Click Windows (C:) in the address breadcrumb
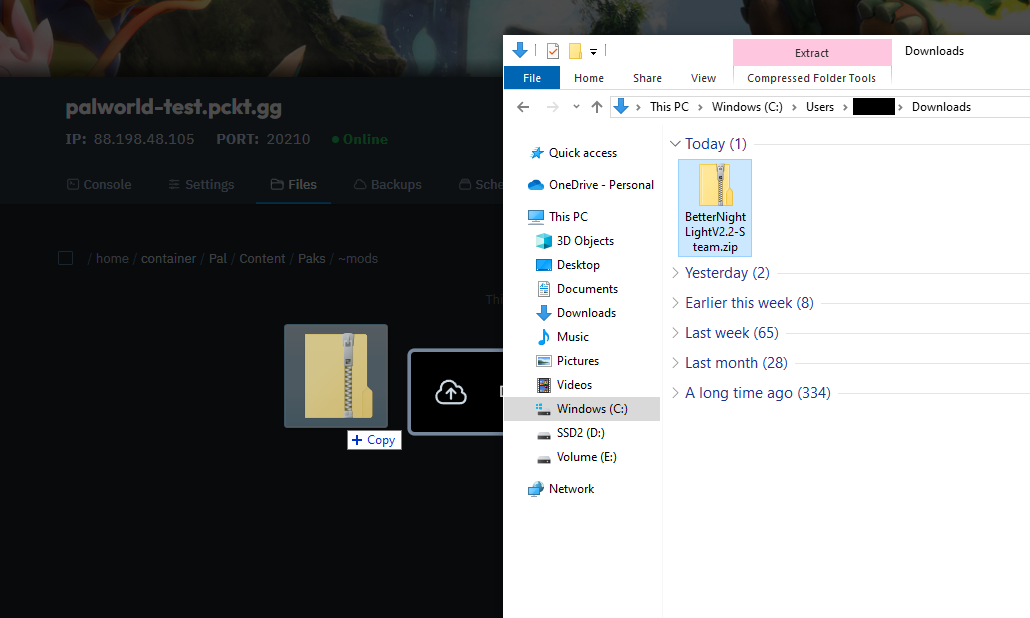The height and width of the screenshot is (618, 1030). click(x=747, y=107)
